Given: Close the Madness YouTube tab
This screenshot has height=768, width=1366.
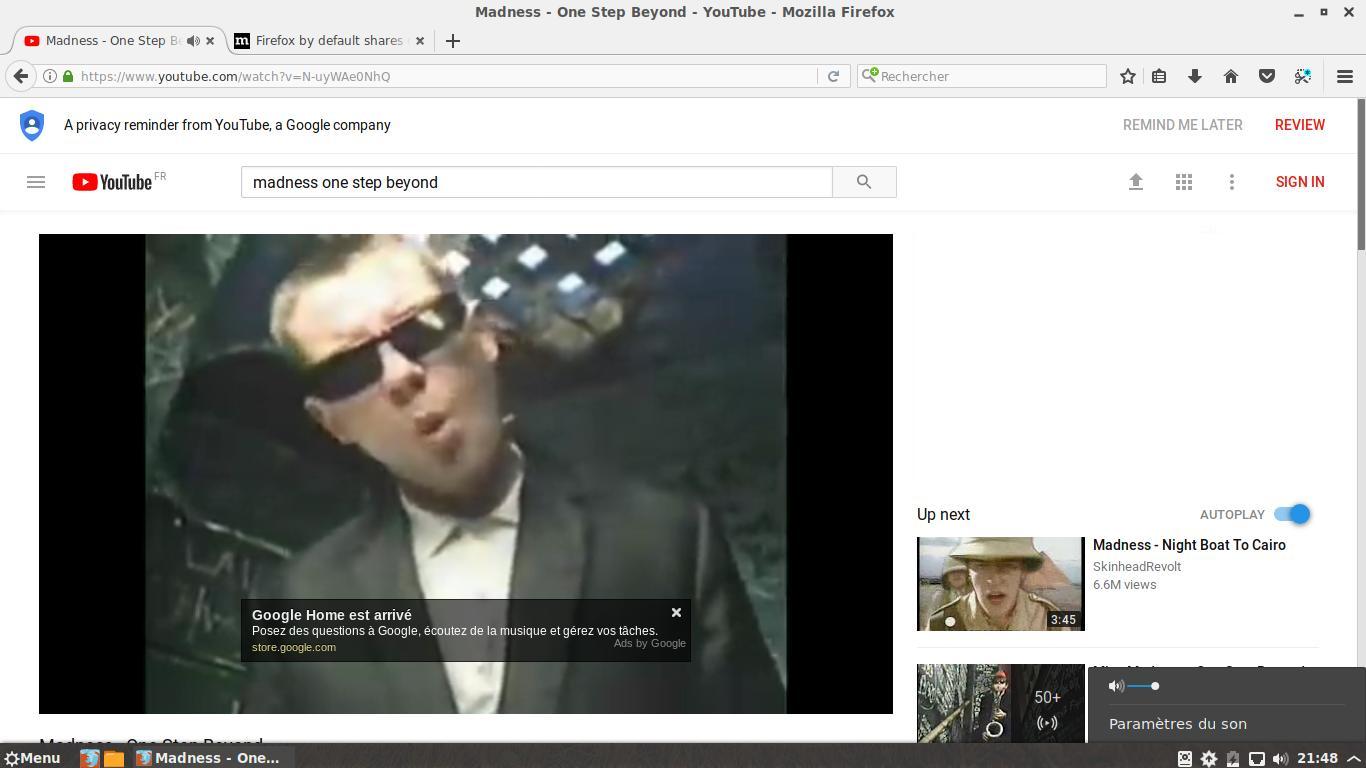Looking at the screenshot, I should click(x=210, y=41).
